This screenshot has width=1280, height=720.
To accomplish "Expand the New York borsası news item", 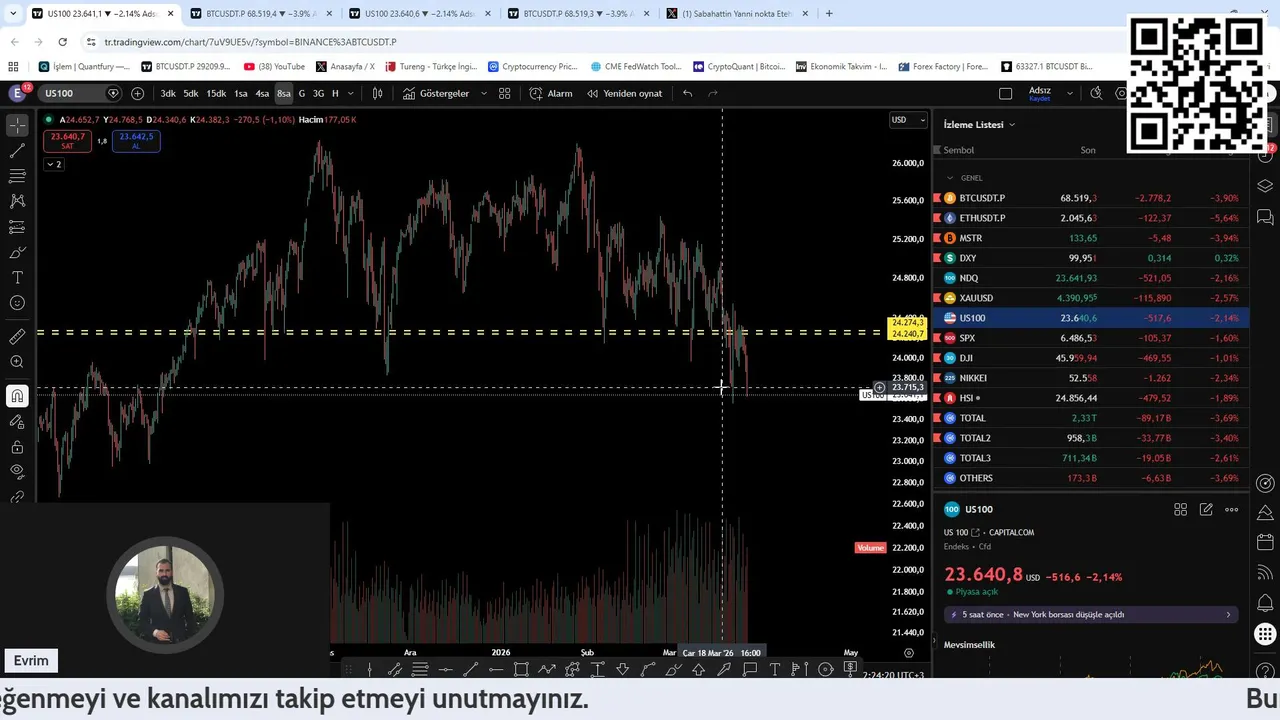I will [1090, 614].
